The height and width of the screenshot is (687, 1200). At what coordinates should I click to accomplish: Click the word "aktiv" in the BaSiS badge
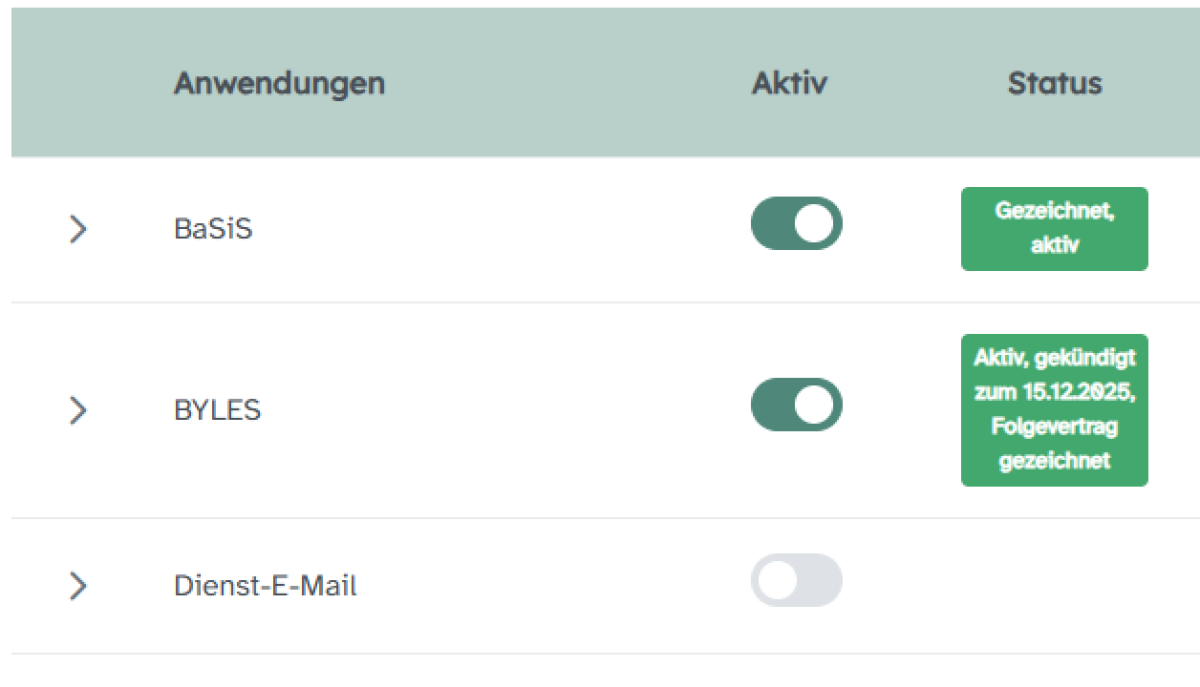[1054, 245]
